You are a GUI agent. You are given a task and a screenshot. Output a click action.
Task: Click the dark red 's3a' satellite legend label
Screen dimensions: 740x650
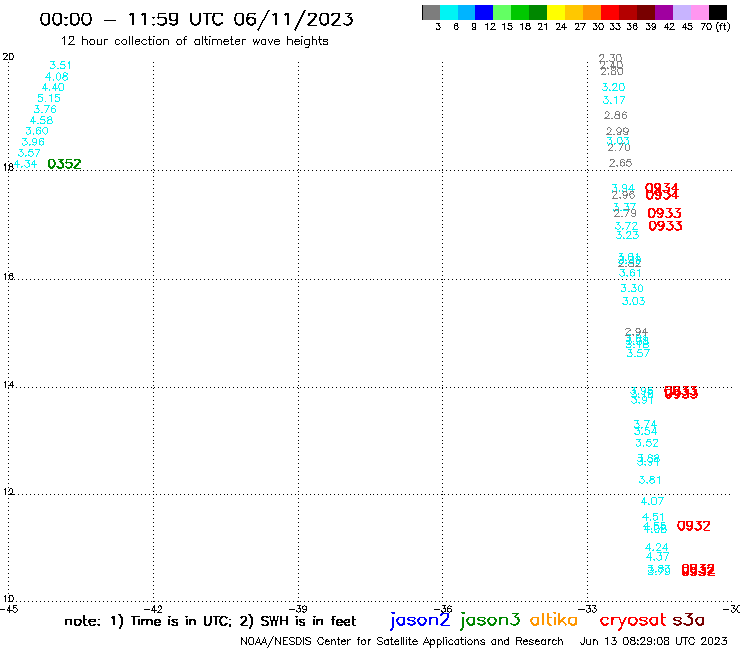point(688,620)
